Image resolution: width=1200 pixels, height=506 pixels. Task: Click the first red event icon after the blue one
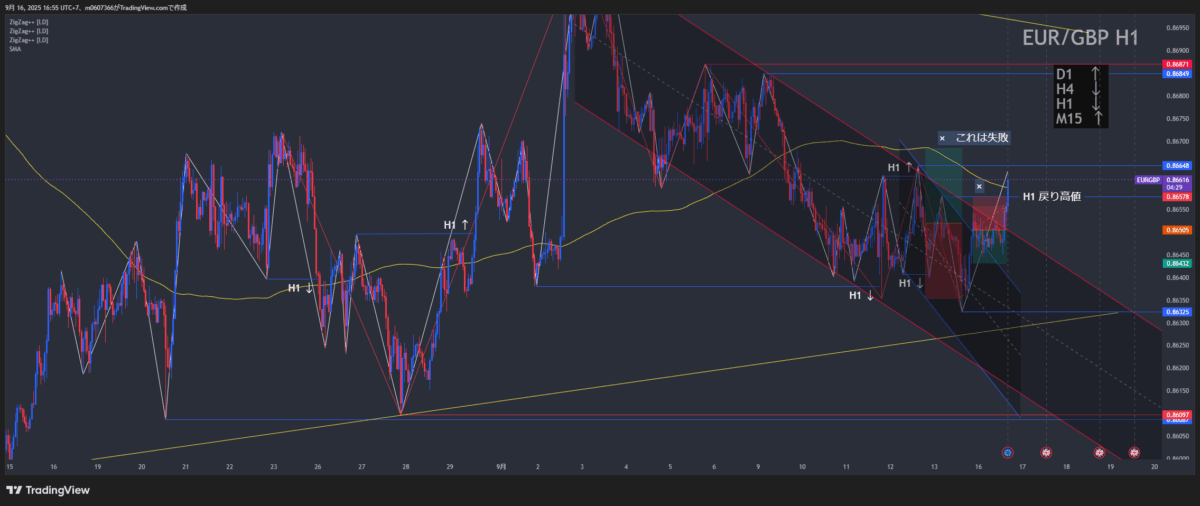point(1046,453)
